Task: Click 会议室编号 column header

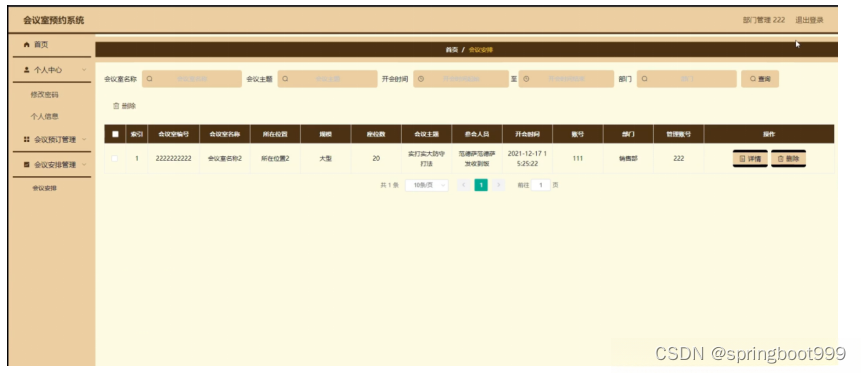Action: click(174, 134)
